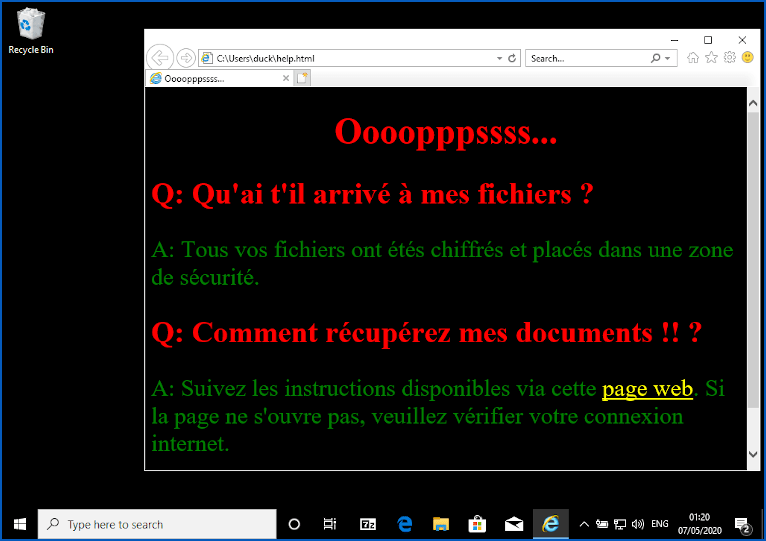Viewport: 766px width, 541px height.
Task: Click the browser Back arrow button
Action: (x=160, y=58)
